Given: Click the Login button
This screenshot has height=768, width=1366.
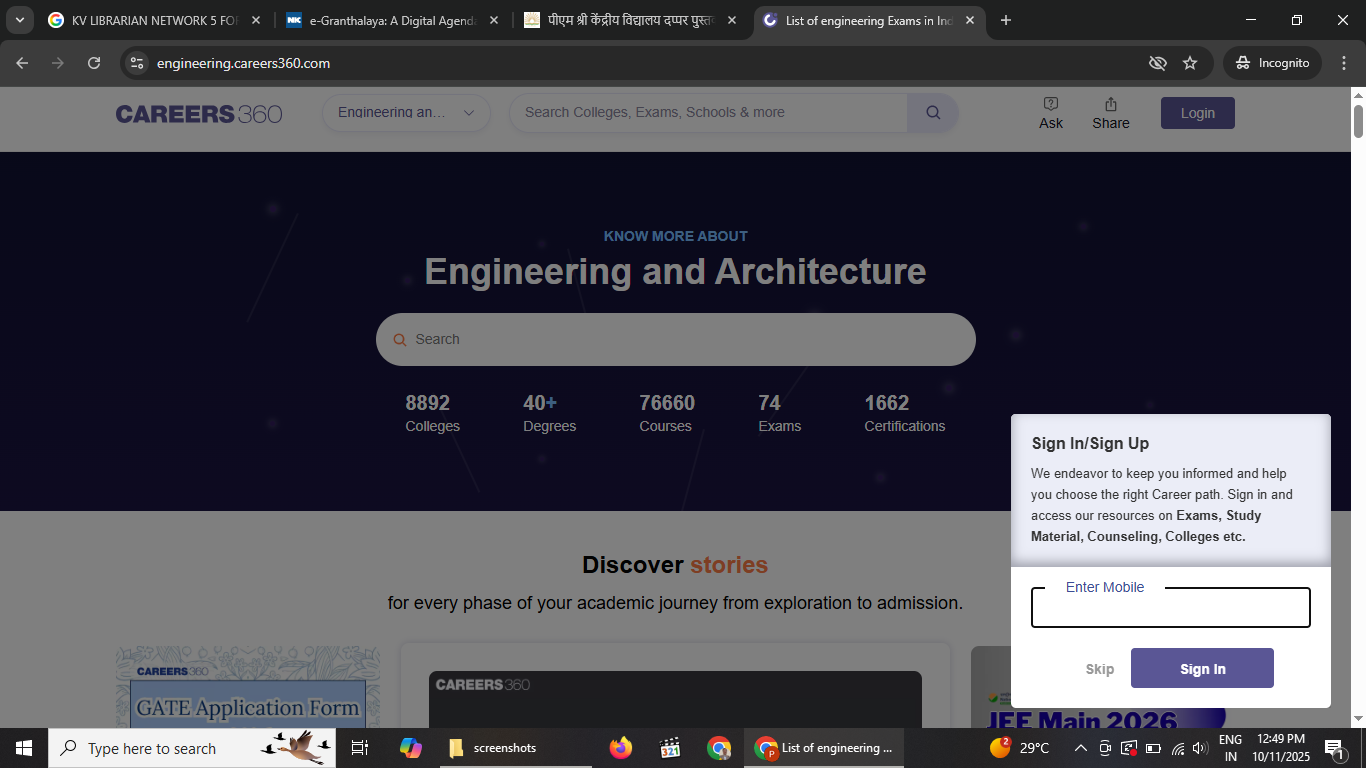Looking at the screenshot, I should [x=1197, y=113].
